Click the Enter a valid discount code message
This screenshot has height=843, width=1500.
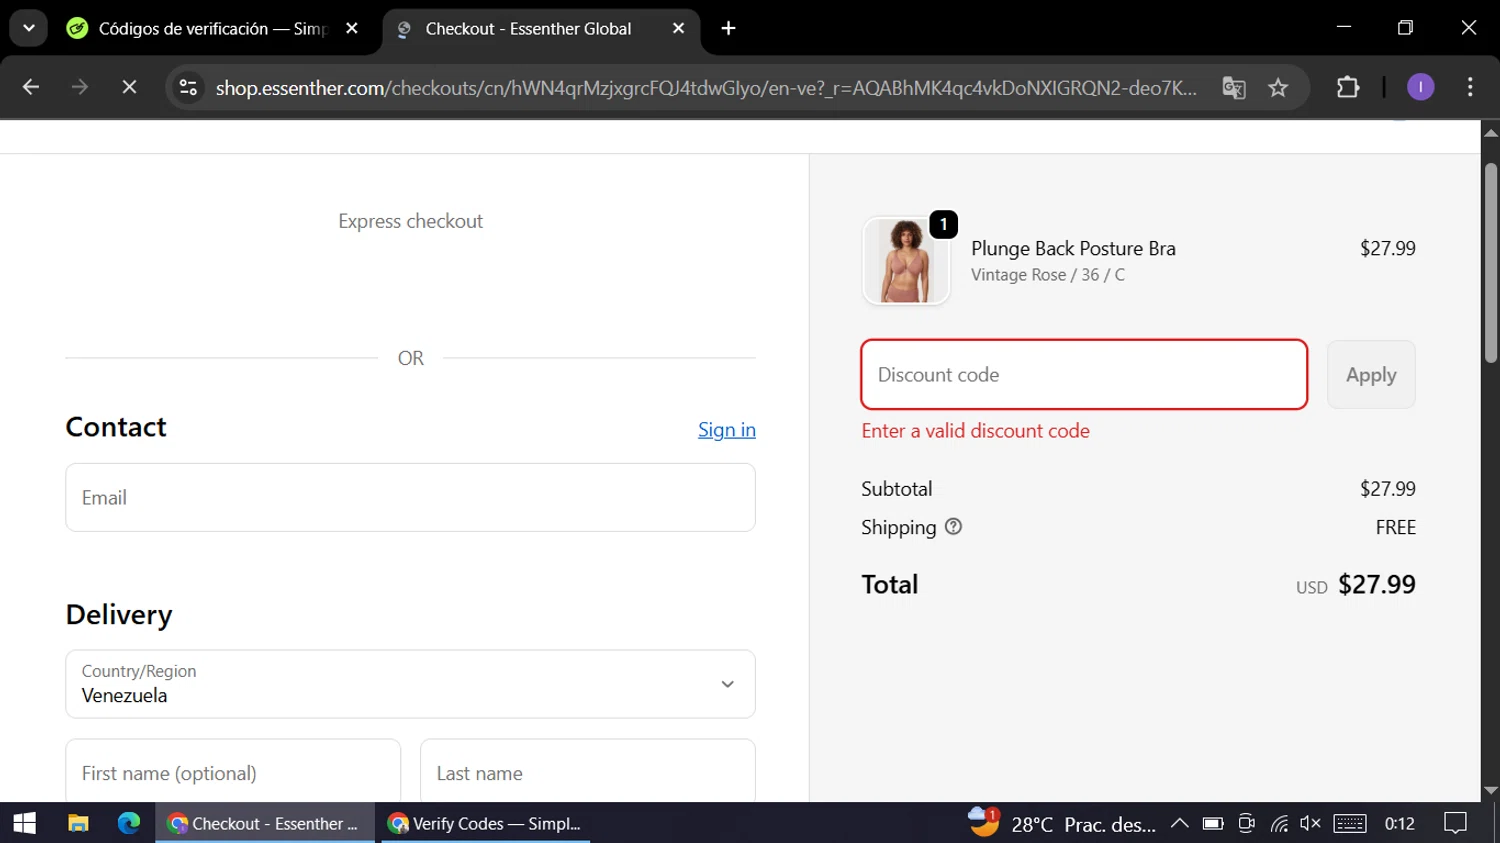[975, 431]
